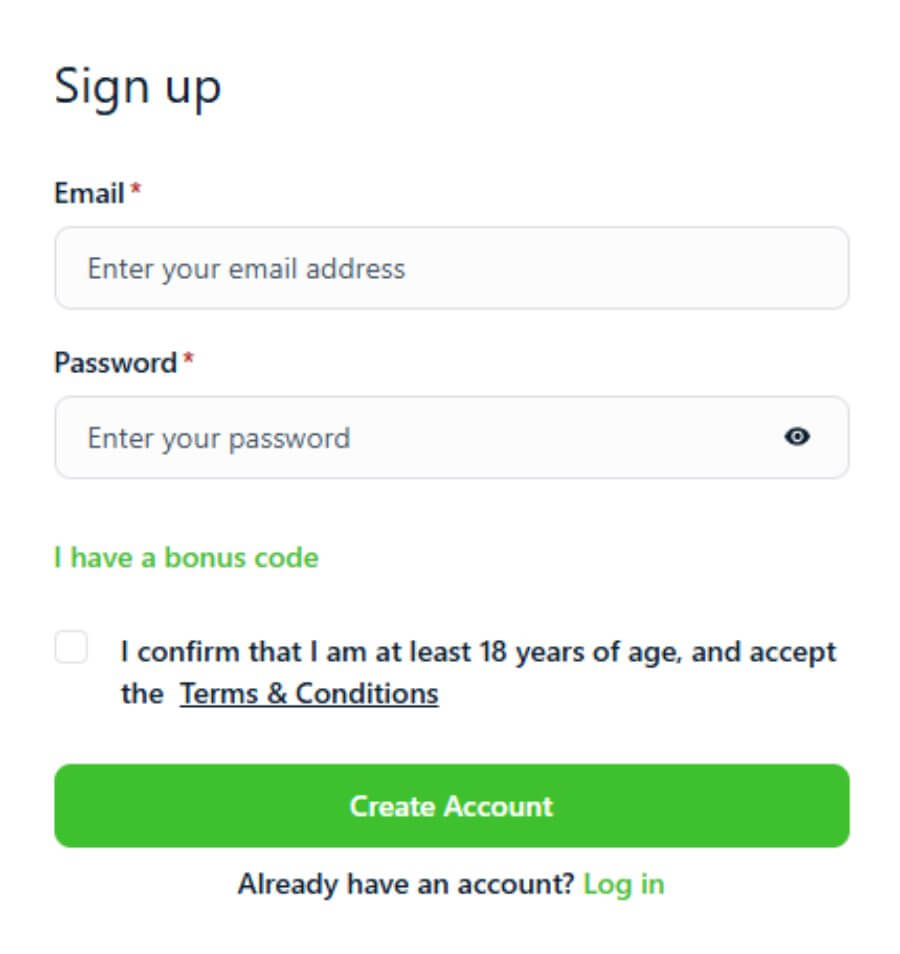Focus the Email address input field
Image resolution: width=900 pixels, height=954 pixels.
[x=452, y=268]
